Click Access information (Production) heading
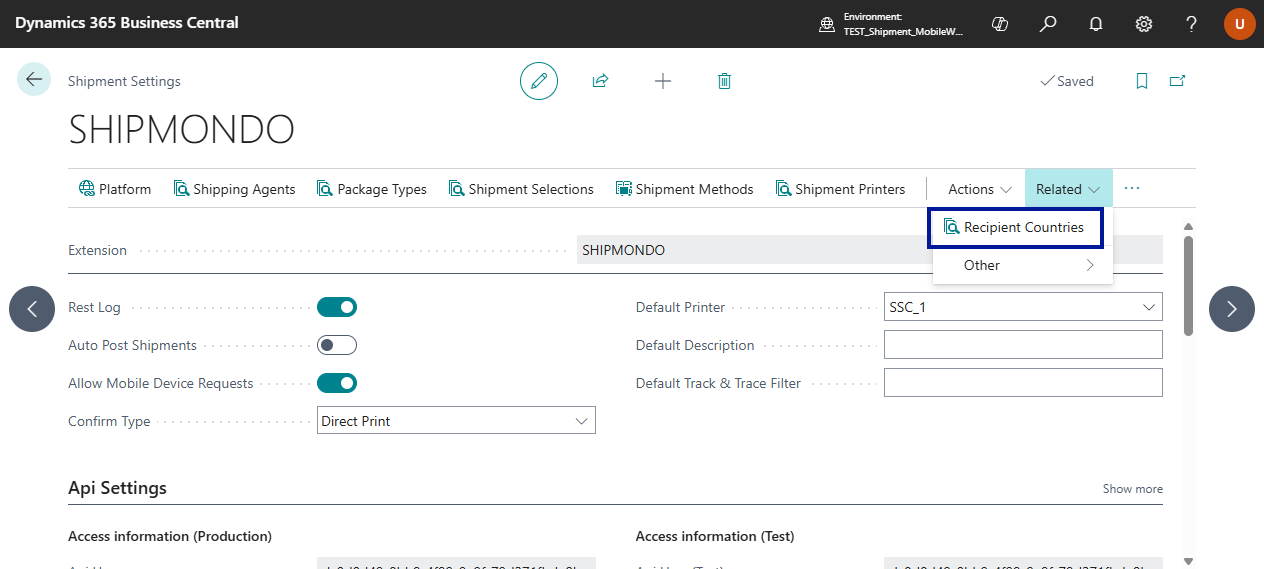This screenshot has height=569, width=1264. coord(170,536)
